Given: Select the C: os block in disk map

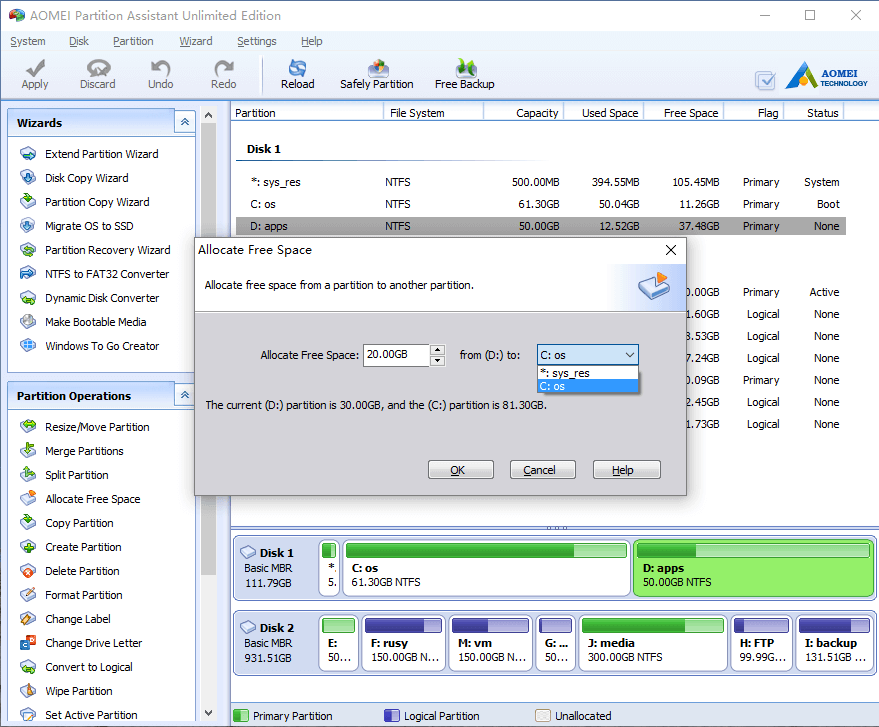Looking at the screenshot, I should tap(486, 568).
